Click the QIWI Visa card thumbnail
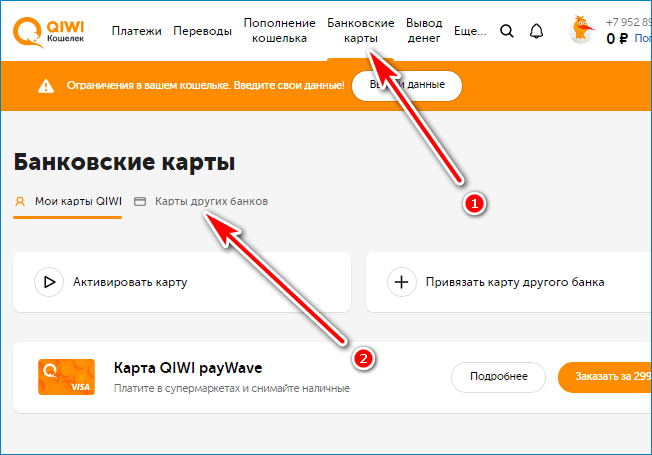This screenshot has width=652, height=455. (x=67, y=377)
